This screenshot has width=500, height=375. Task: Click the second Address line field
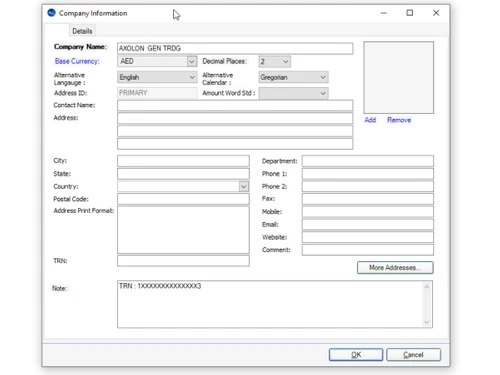click(235, 131)
